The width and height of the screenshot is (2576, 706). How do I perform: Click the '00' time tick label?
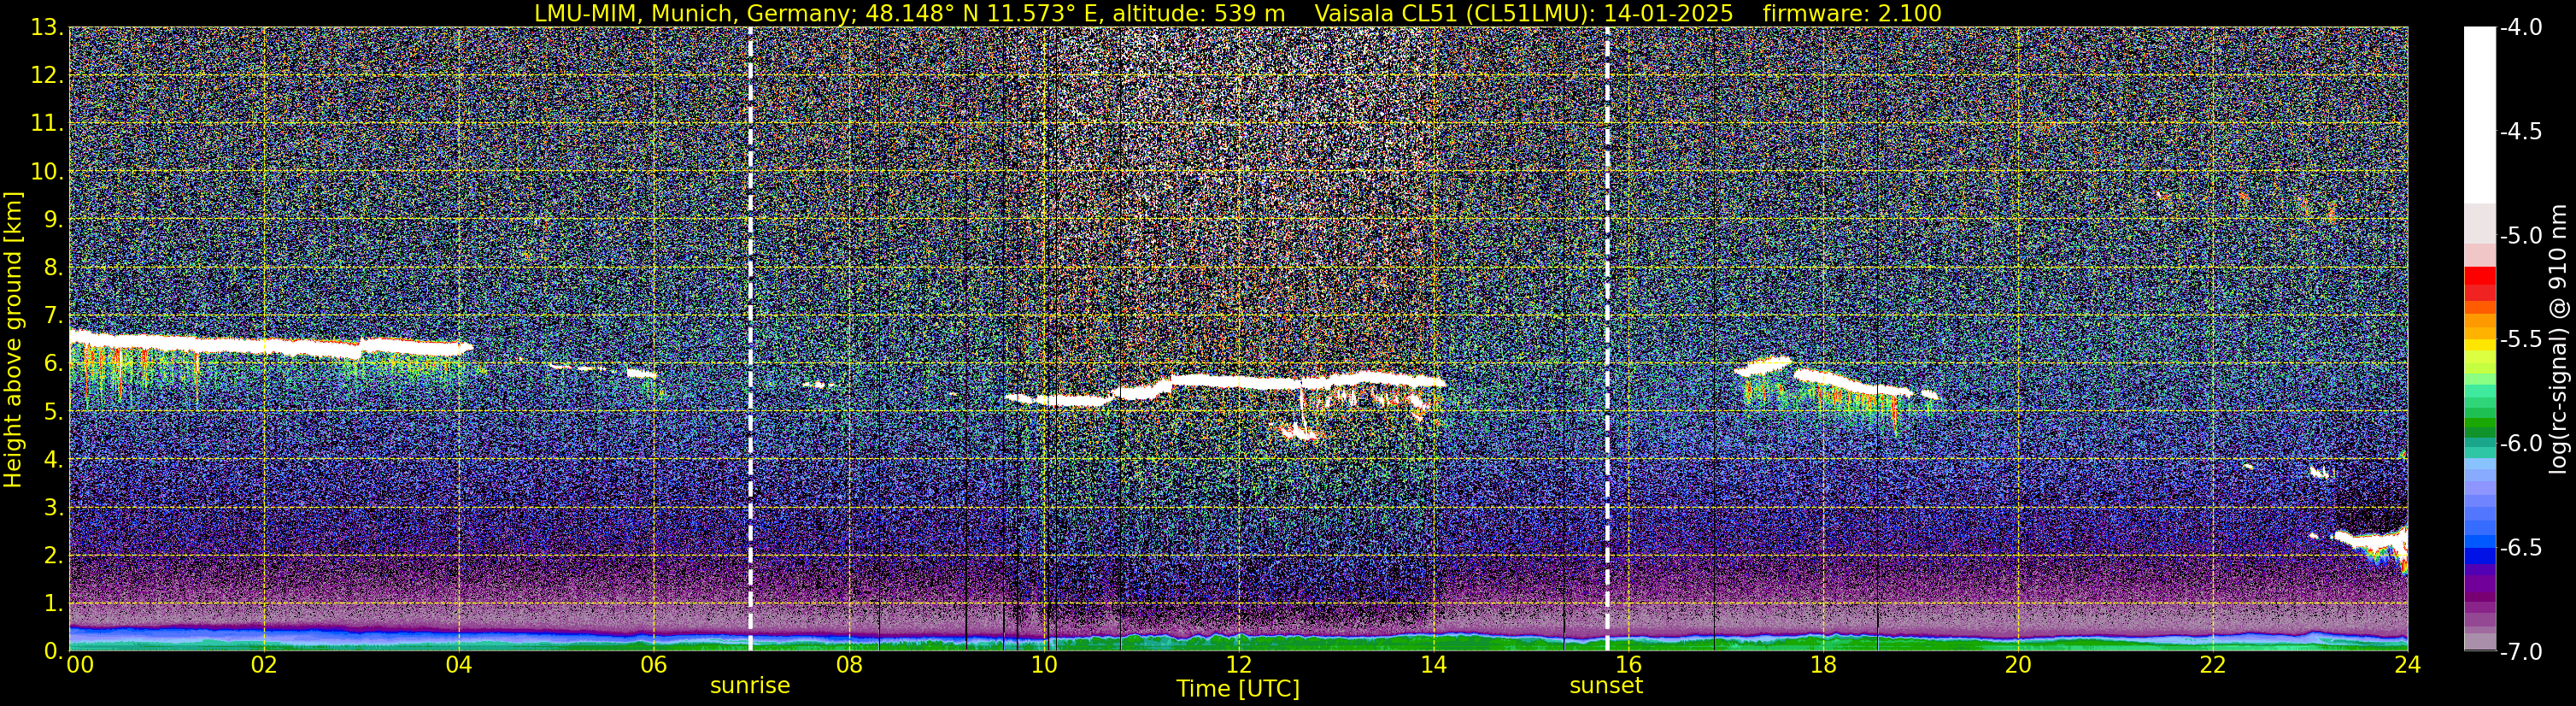pos(80,665)
